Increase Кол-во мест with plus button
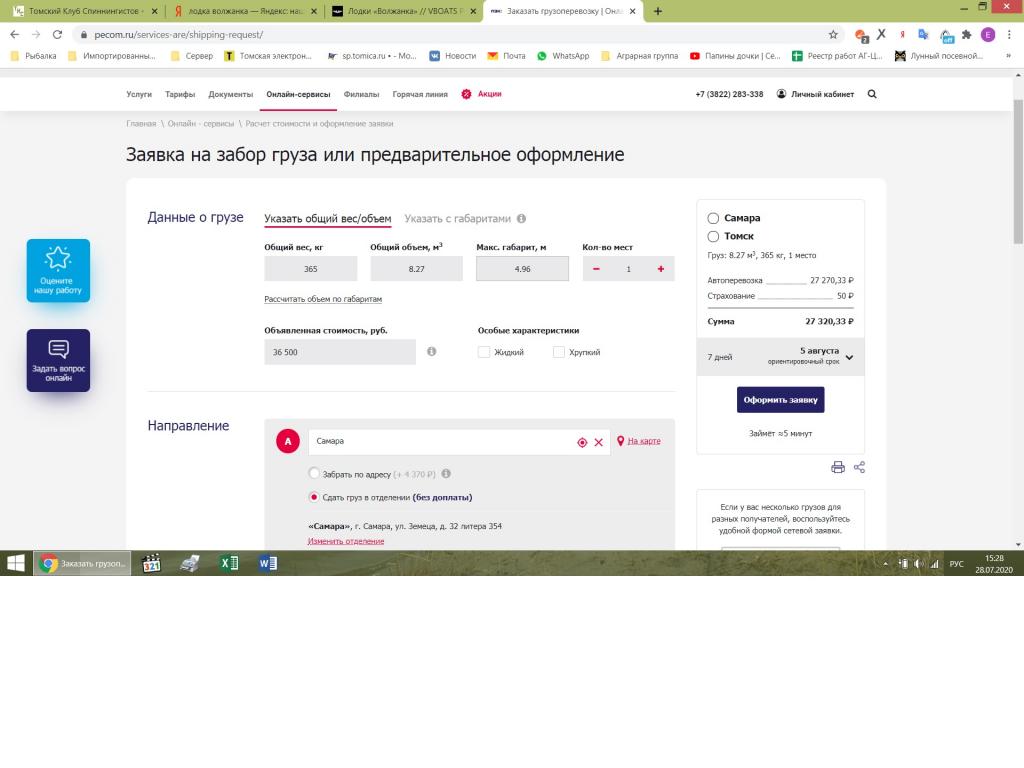The width and height of the screenshot is (1024, 768). click(x=660, y=269)
